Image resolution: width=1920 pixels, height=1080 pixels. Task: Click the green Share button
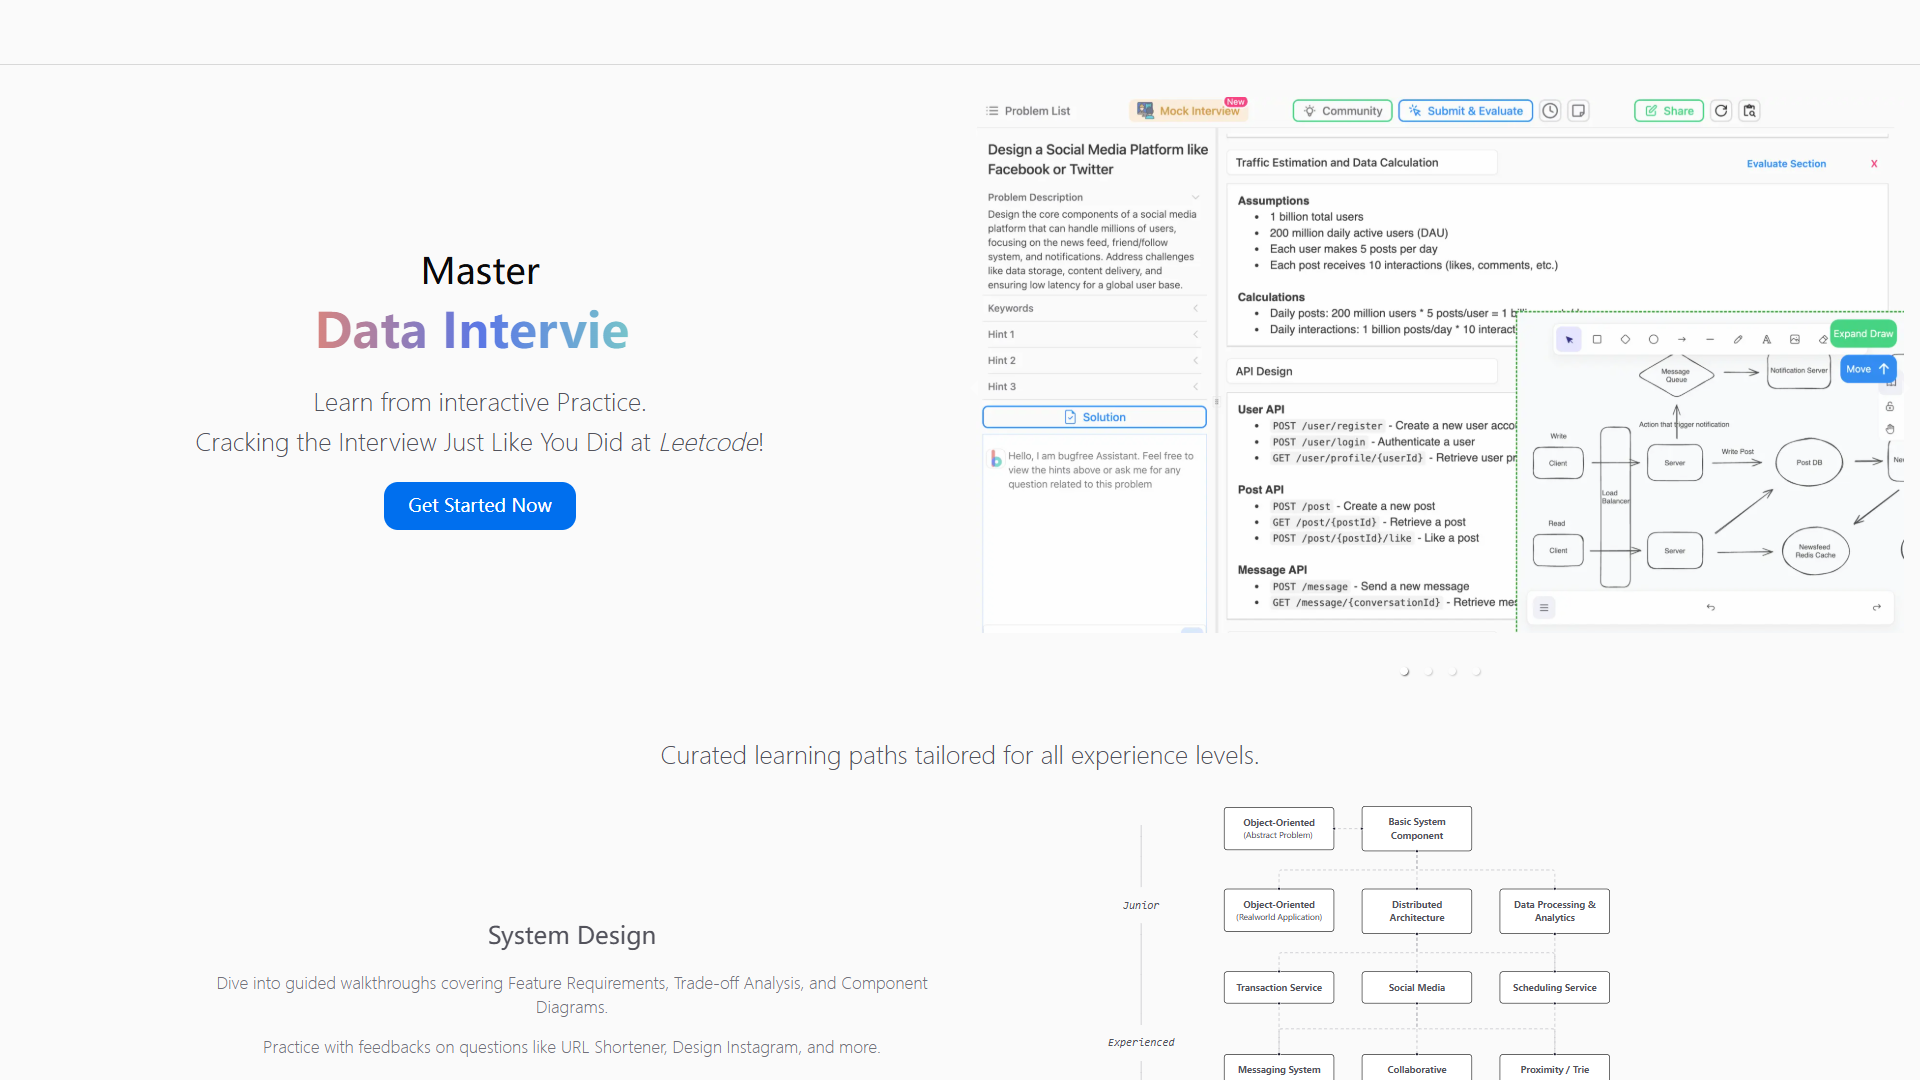[1669, 111]
